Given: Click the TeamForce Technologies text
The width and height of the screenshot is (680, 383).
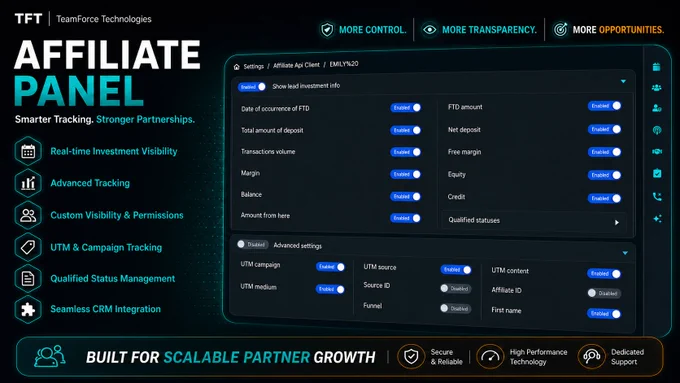Looking at the screenshot, I should [104, 19].
